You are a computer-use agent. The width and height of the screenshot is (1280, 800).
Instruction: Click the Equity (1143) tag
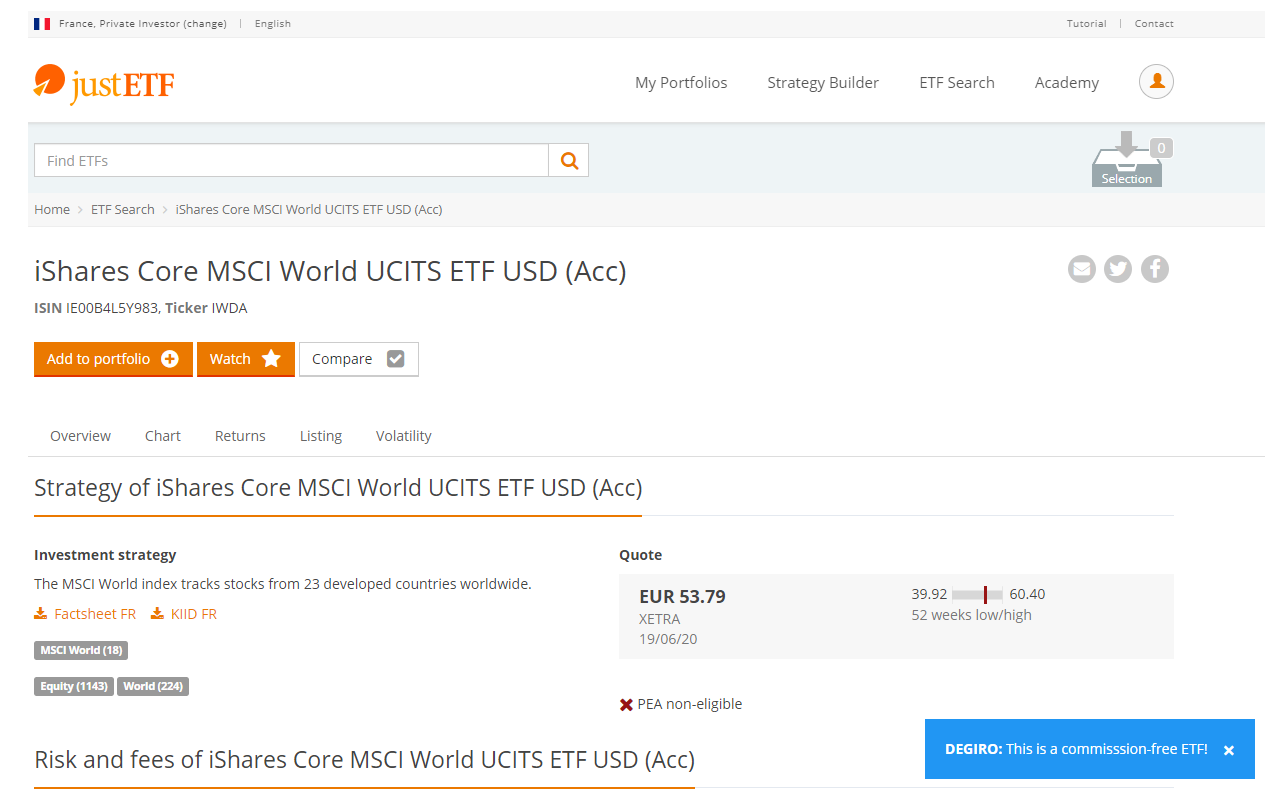(74, 686)
